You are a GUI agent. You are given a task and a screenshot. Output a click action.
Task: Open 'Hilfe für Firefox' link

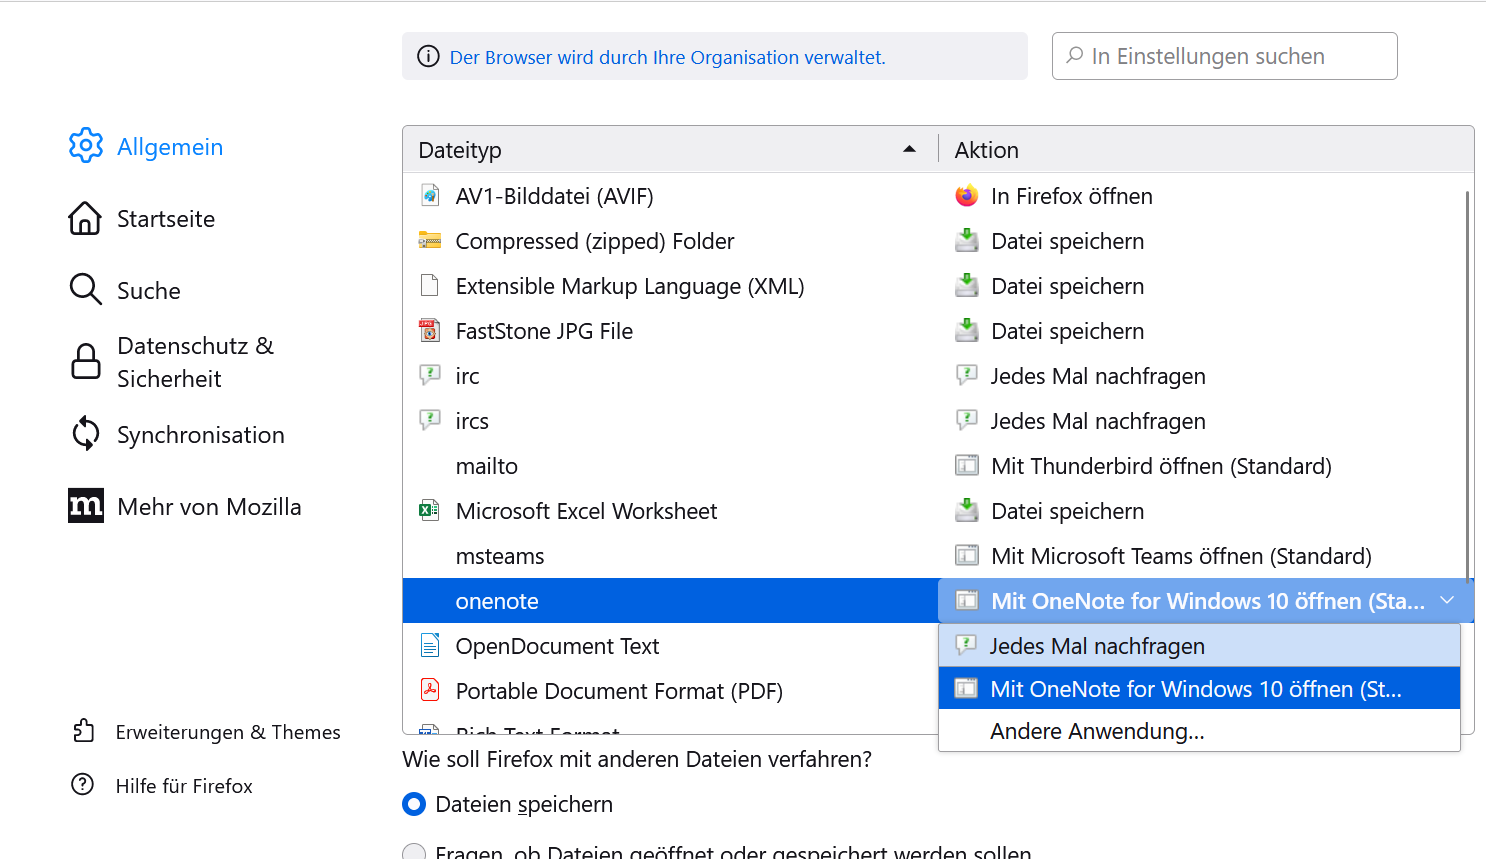tap(184, 786)
